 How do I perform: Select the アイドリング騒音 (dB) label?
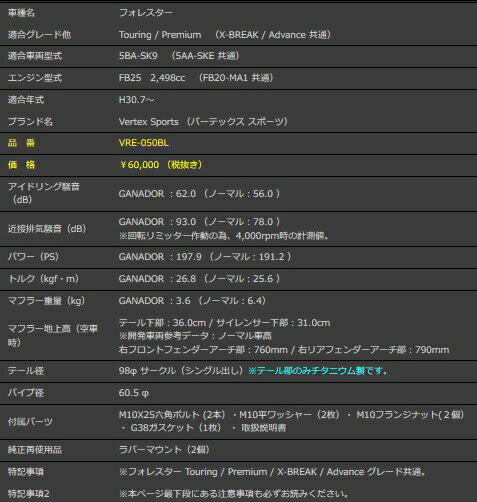coord(44,193)
